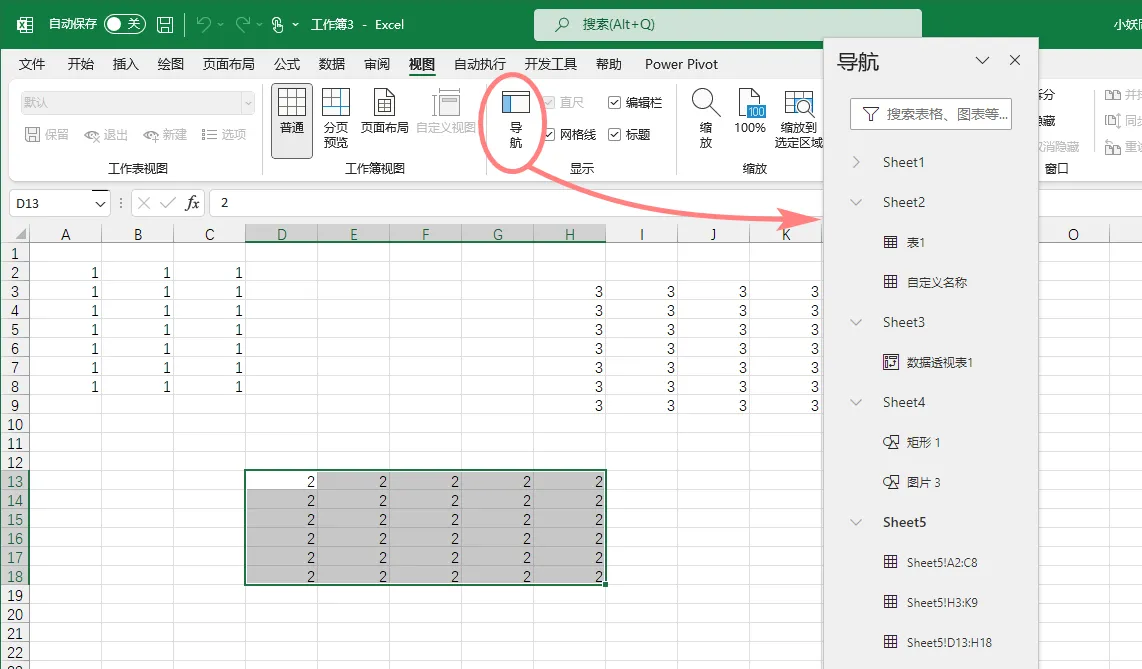
Task: Open the Name Box dropdown arrow
Action: click(x=101, y=203)
